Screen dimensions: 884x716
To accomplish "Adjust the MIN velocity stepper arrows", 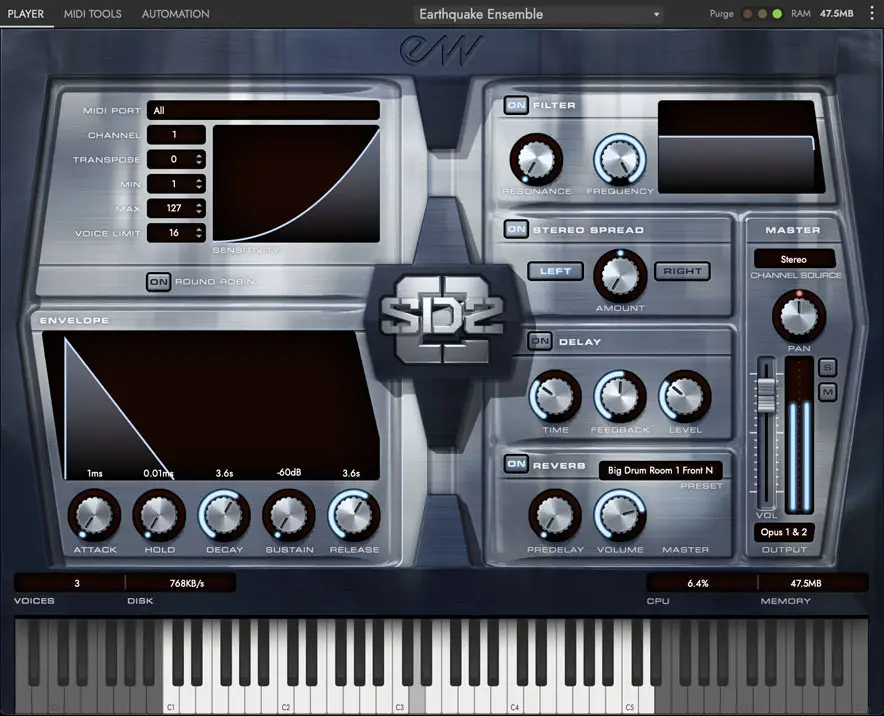I will click(x=198, y=184).
